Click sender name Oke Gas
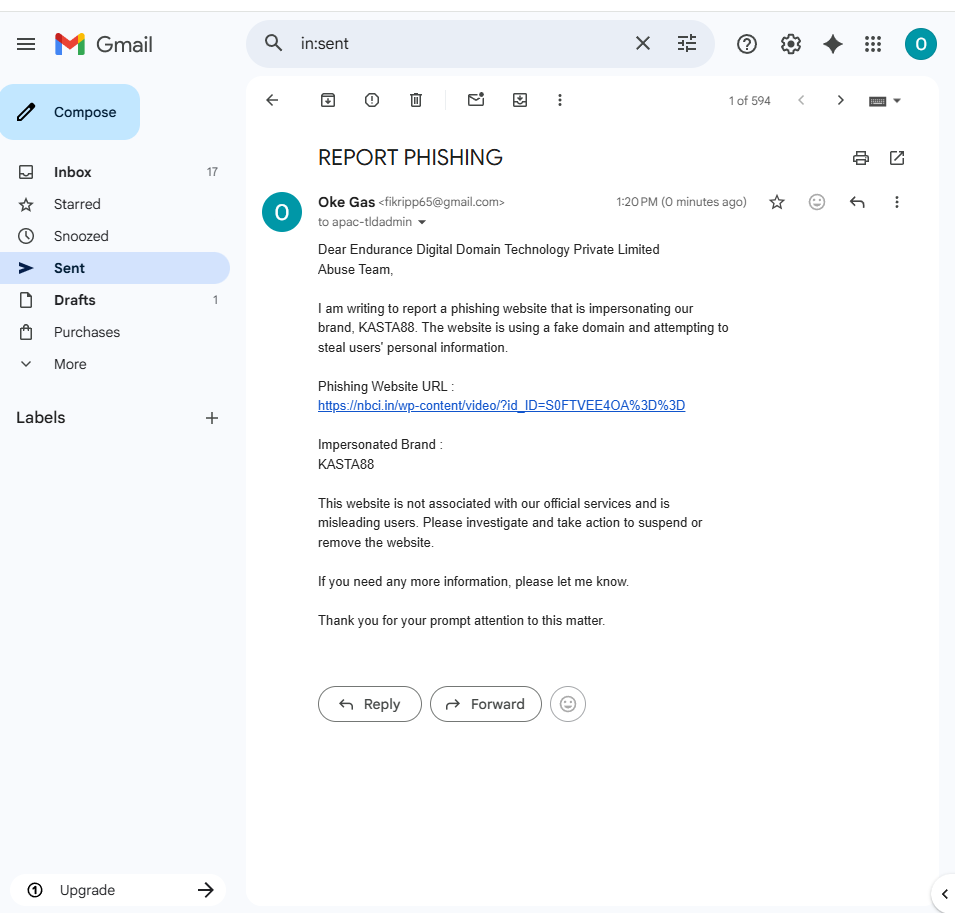955x913 pixels. [347, 202]
